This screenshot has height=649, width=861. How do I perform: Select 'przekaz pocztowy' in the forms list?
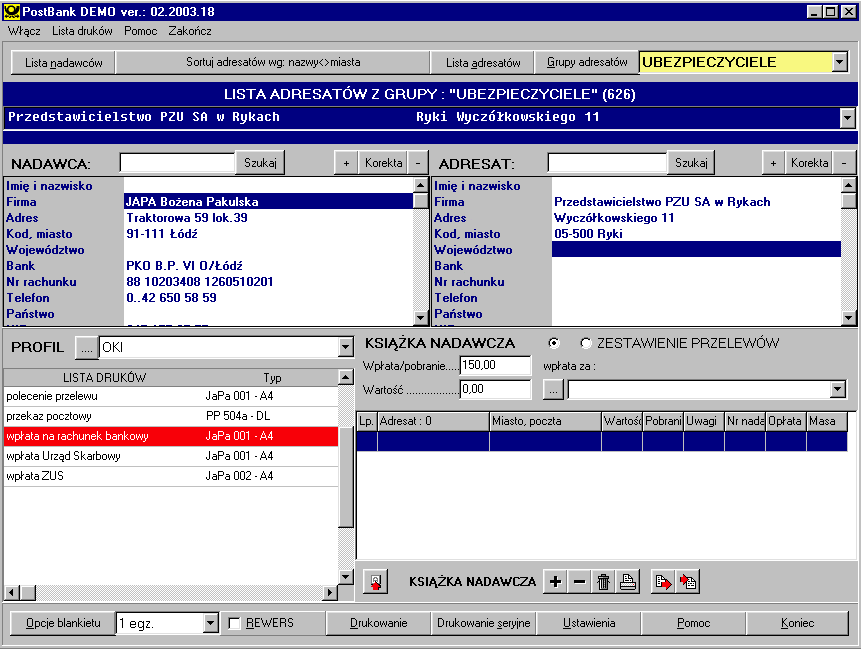pos(171,416)
